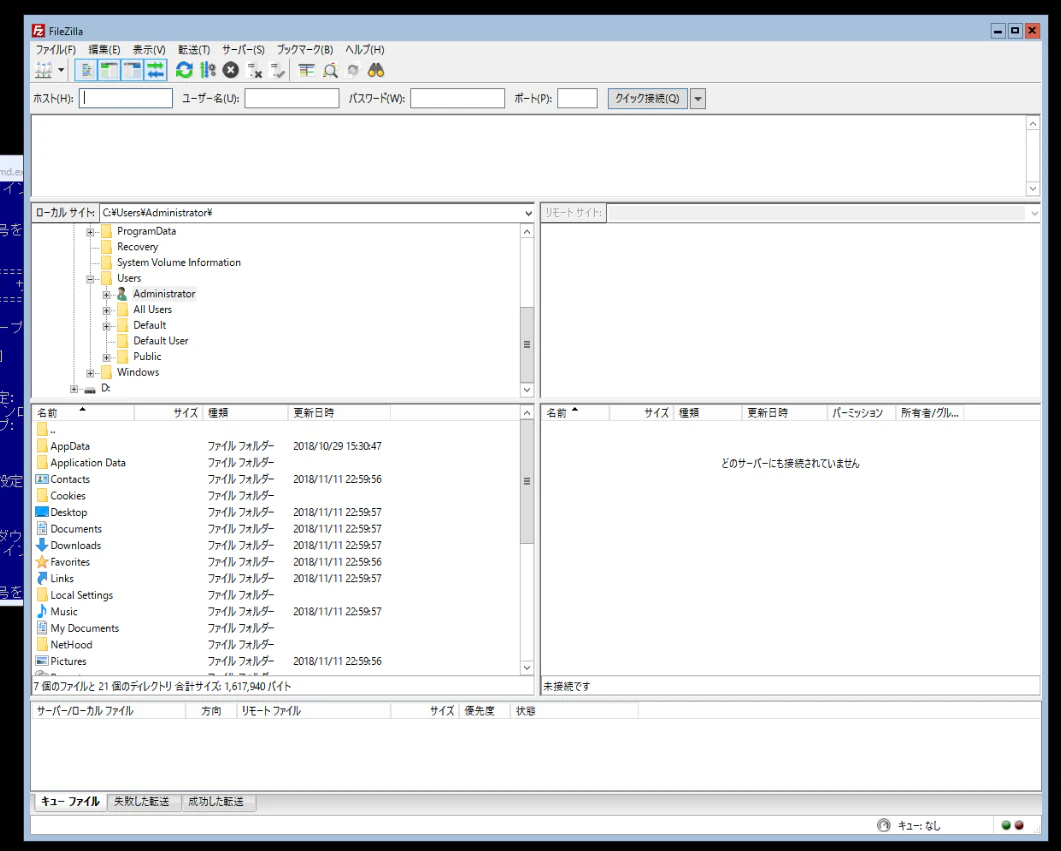Toggle the remote directory tree display
The height and width of the screenshot is (851, 1061).
tap(133, 70)
